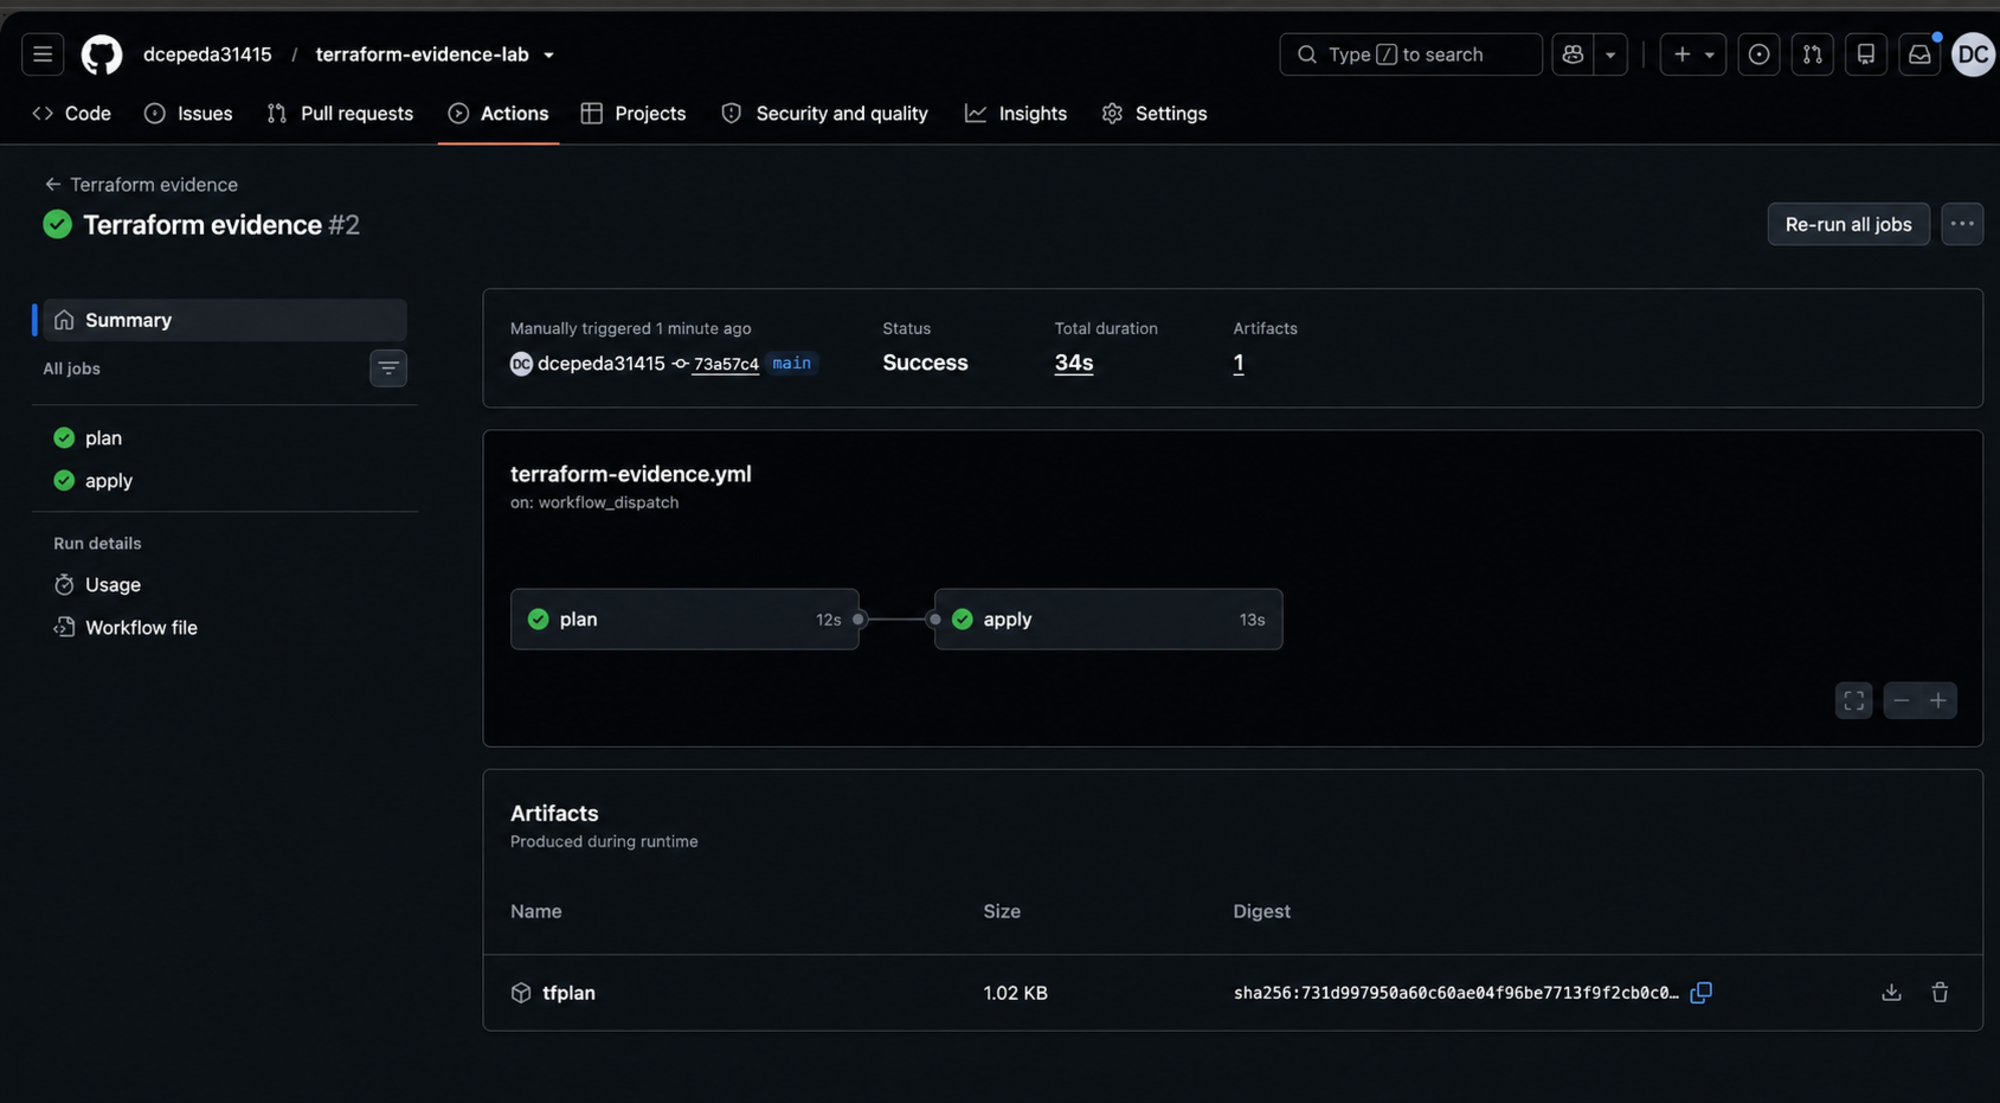The height and width of the screenshot is (1103, 2000).
Task: Open the Projects tab
Action: 633,113
